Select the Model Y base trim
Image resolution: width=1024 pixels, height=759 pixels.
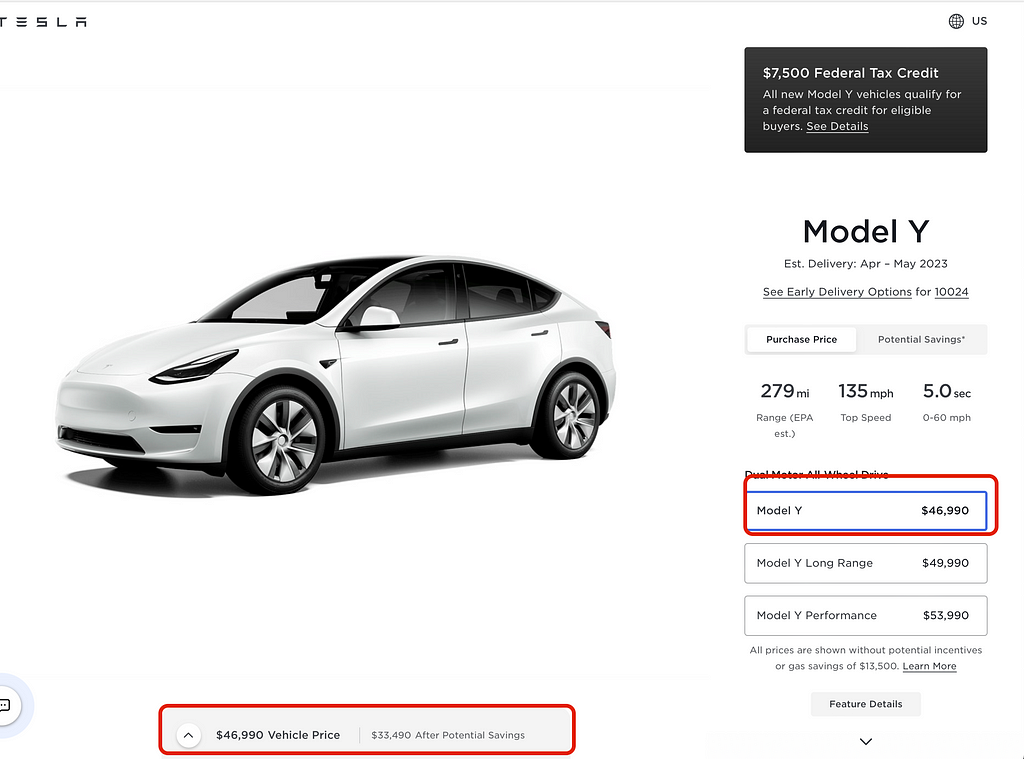coord(865,511)
